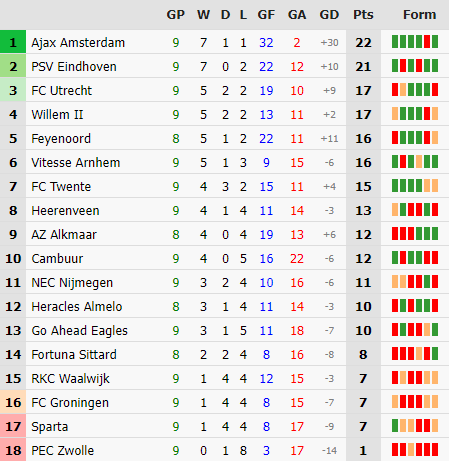Open the Feyenoord team link
Viewport: 449px width, 461px height.
[61, 139]
